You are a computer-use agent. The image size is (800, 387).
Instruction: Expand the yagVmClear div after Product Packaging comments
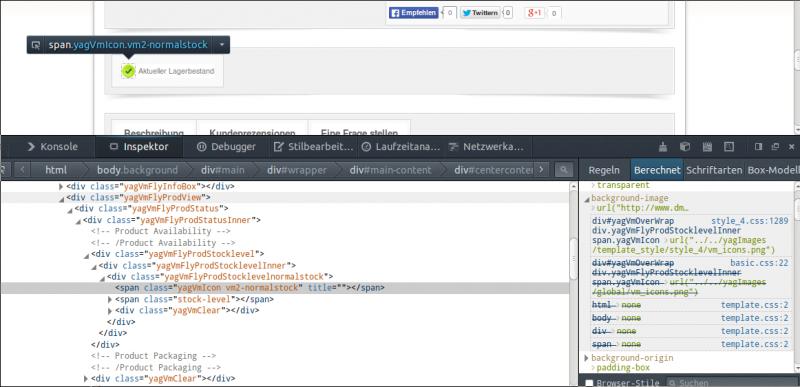86,379
